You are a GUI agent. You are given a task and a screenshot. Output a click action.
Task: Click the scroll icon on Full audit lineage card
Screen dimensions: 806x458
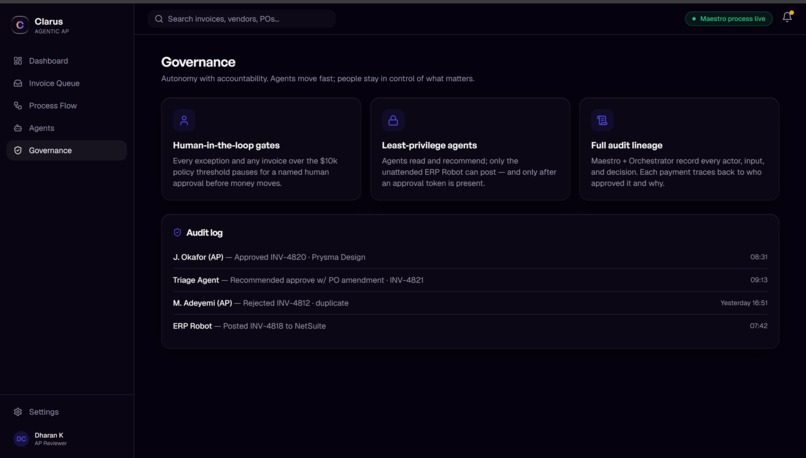tap(602, 120)
